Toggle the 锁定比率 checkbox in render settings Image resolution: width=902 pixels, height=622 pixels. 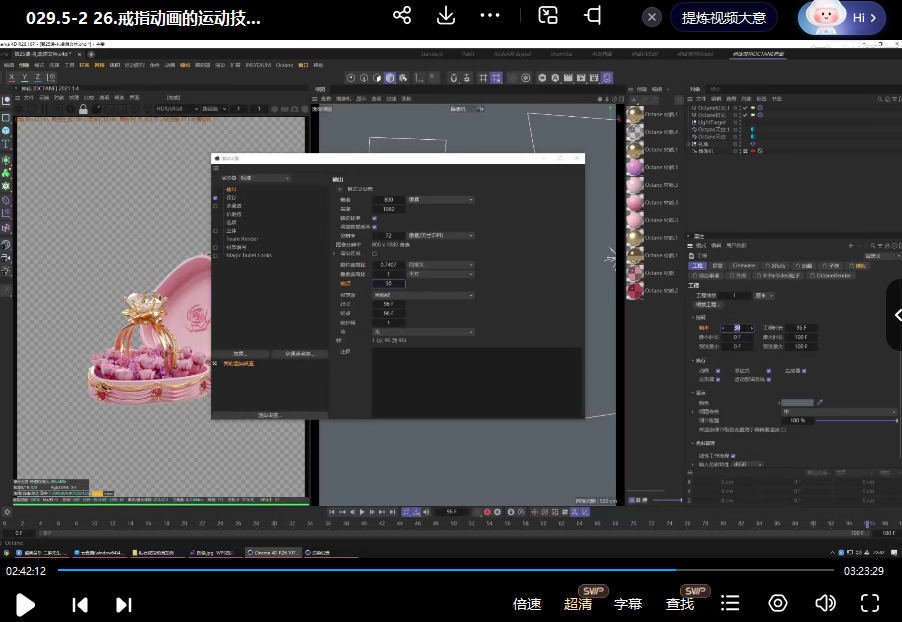tap(375, 217)
